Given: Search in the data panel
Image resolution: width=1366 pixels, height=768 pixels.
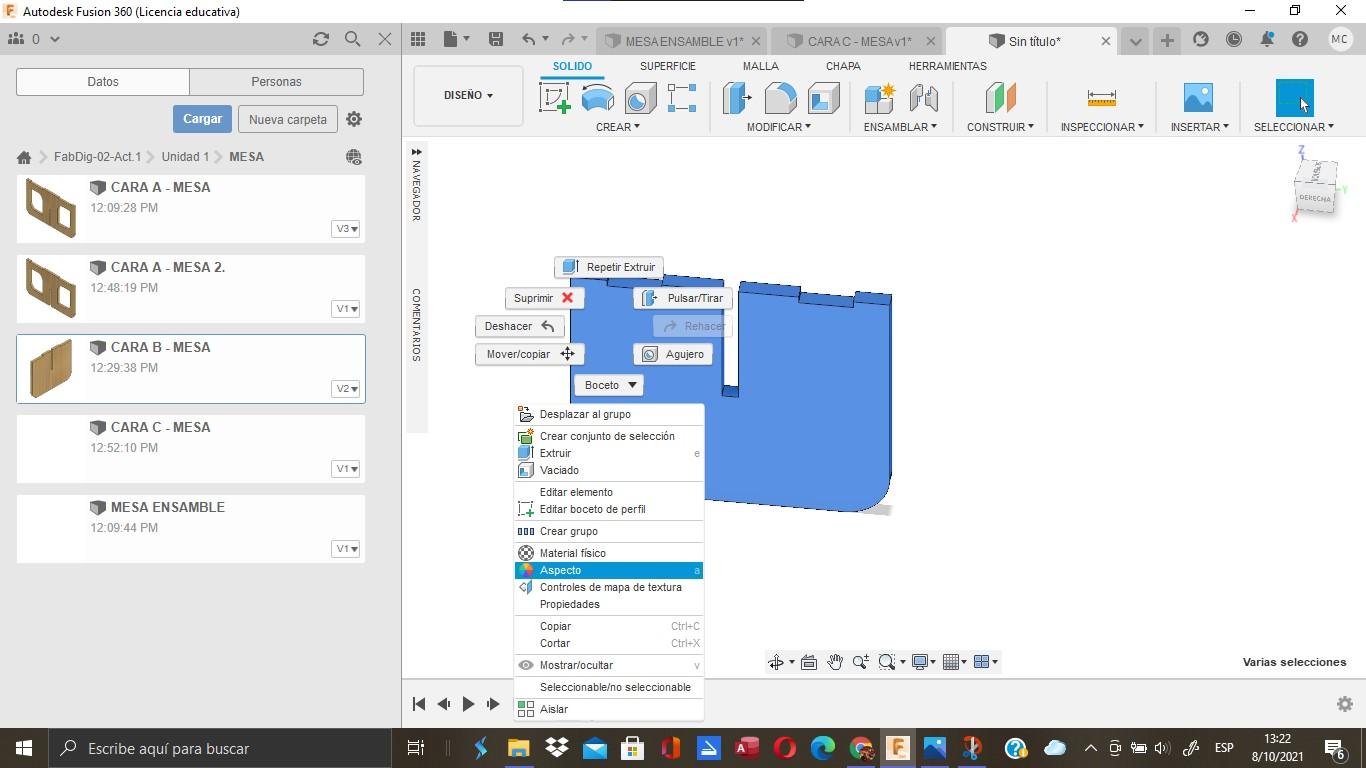Looking at the screenshot, I should coord(353,39).
